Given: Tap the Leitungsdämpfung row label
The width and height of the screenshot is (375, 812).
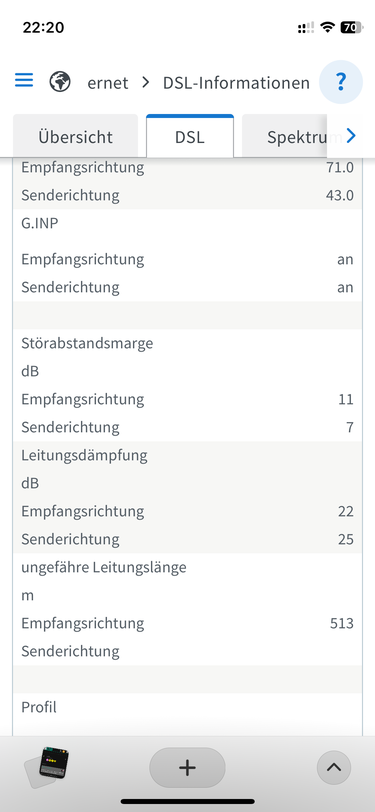Looking at the screenshot, I should click(84, 456).
